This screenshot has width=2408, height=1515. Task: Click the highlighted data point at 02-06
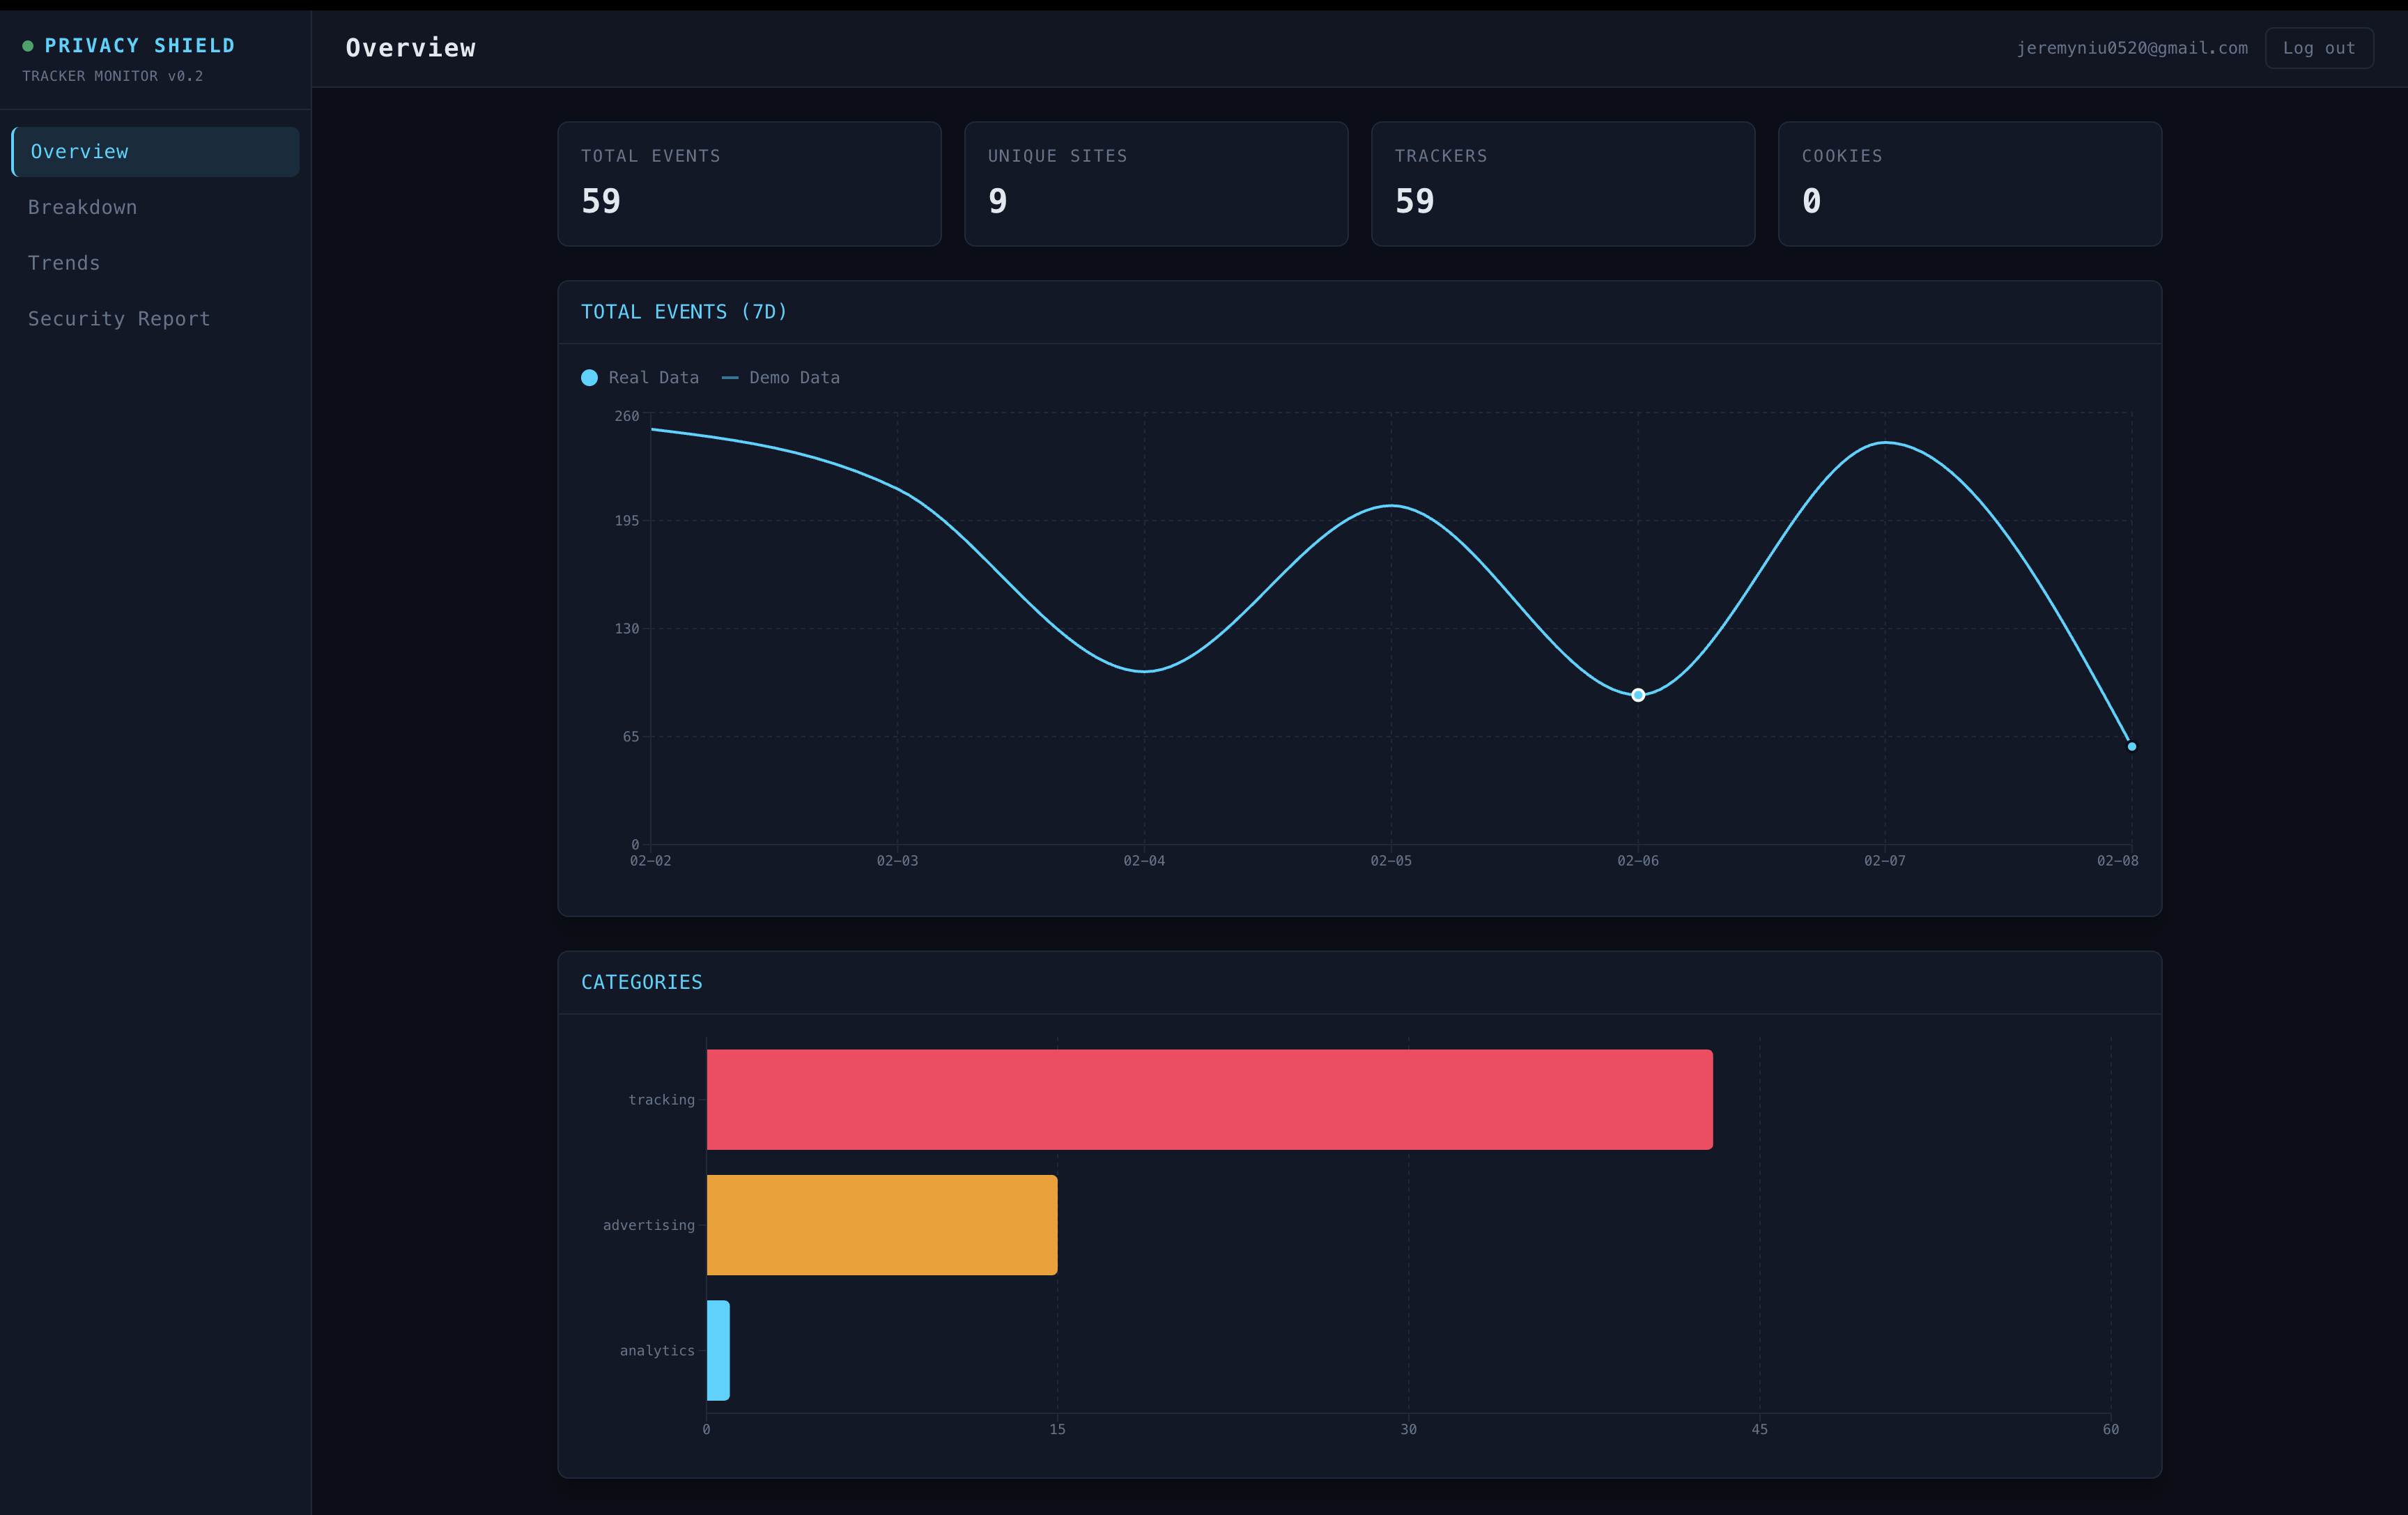pos(1638,695)
